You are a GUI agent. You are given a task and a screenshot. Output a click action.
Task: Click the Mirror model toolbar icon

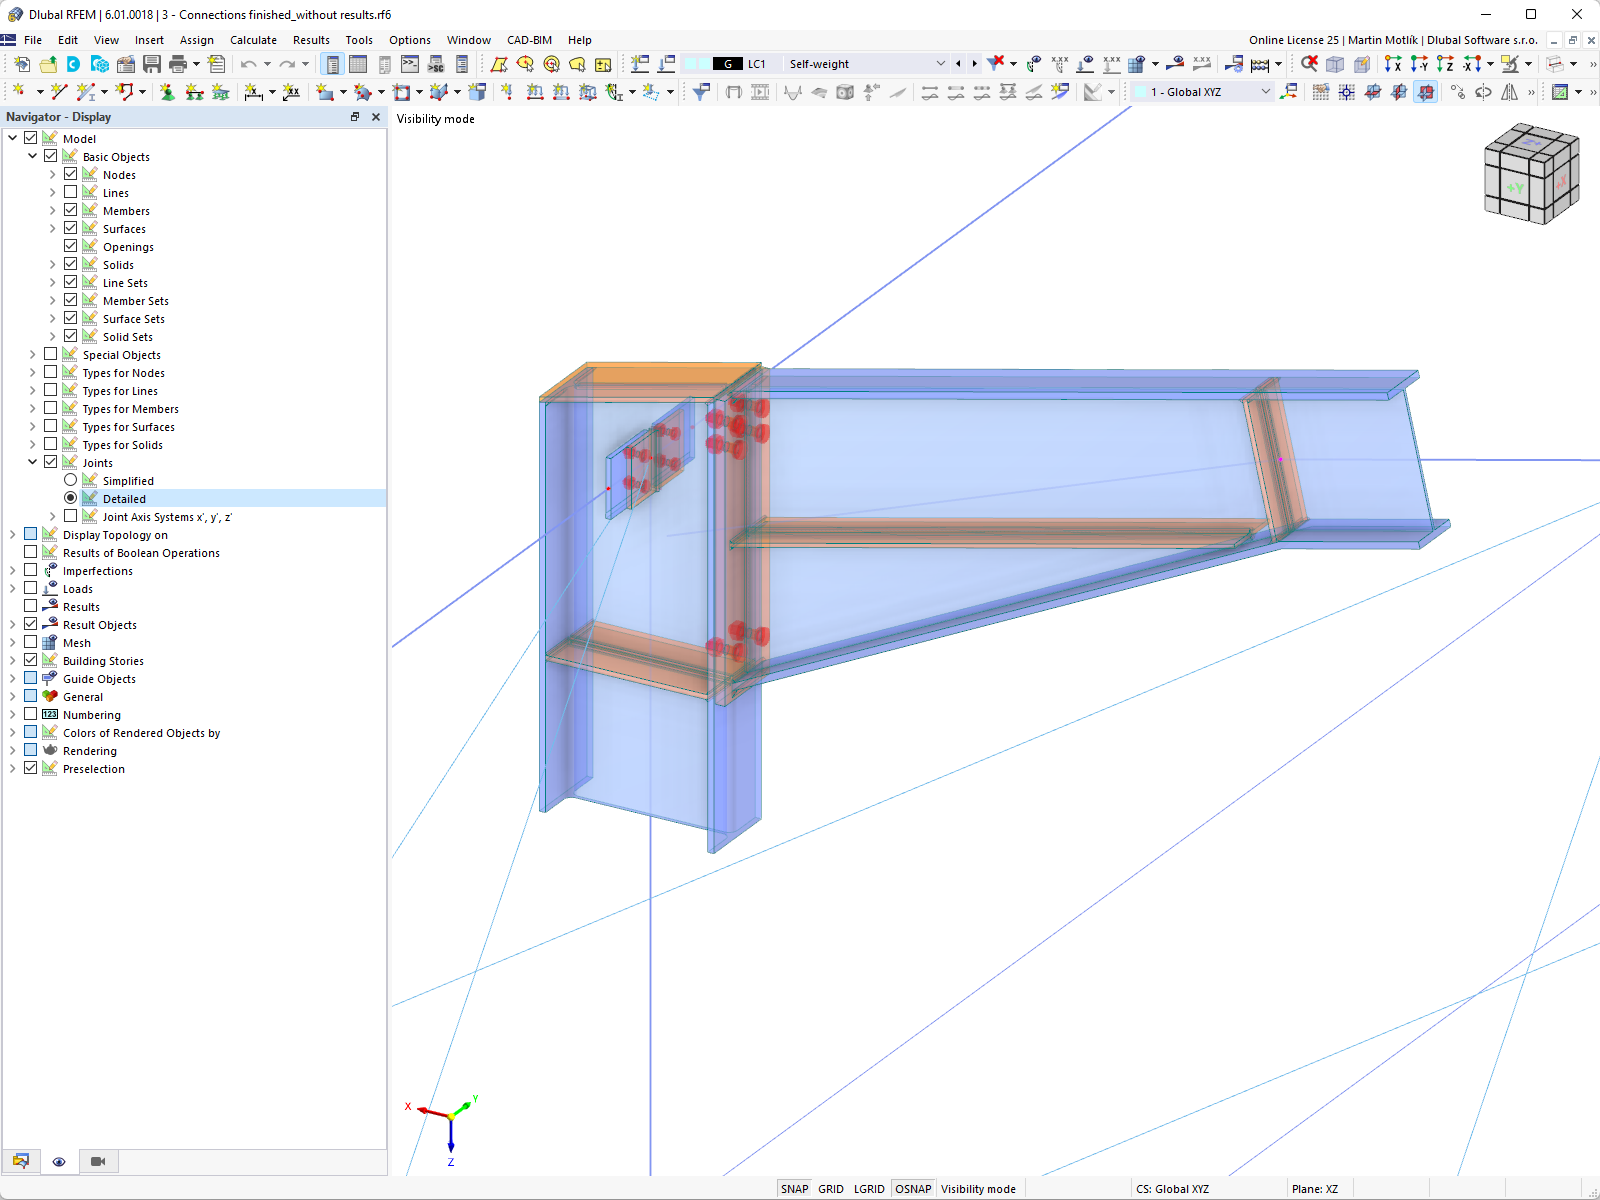tap(1508, 92)
